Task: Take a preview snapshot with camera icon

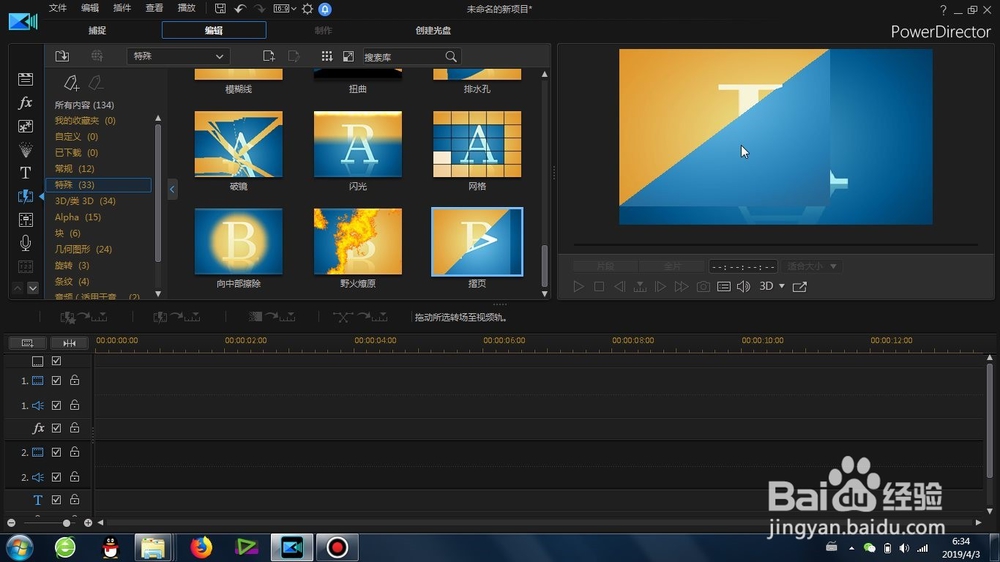Action: 703,286
